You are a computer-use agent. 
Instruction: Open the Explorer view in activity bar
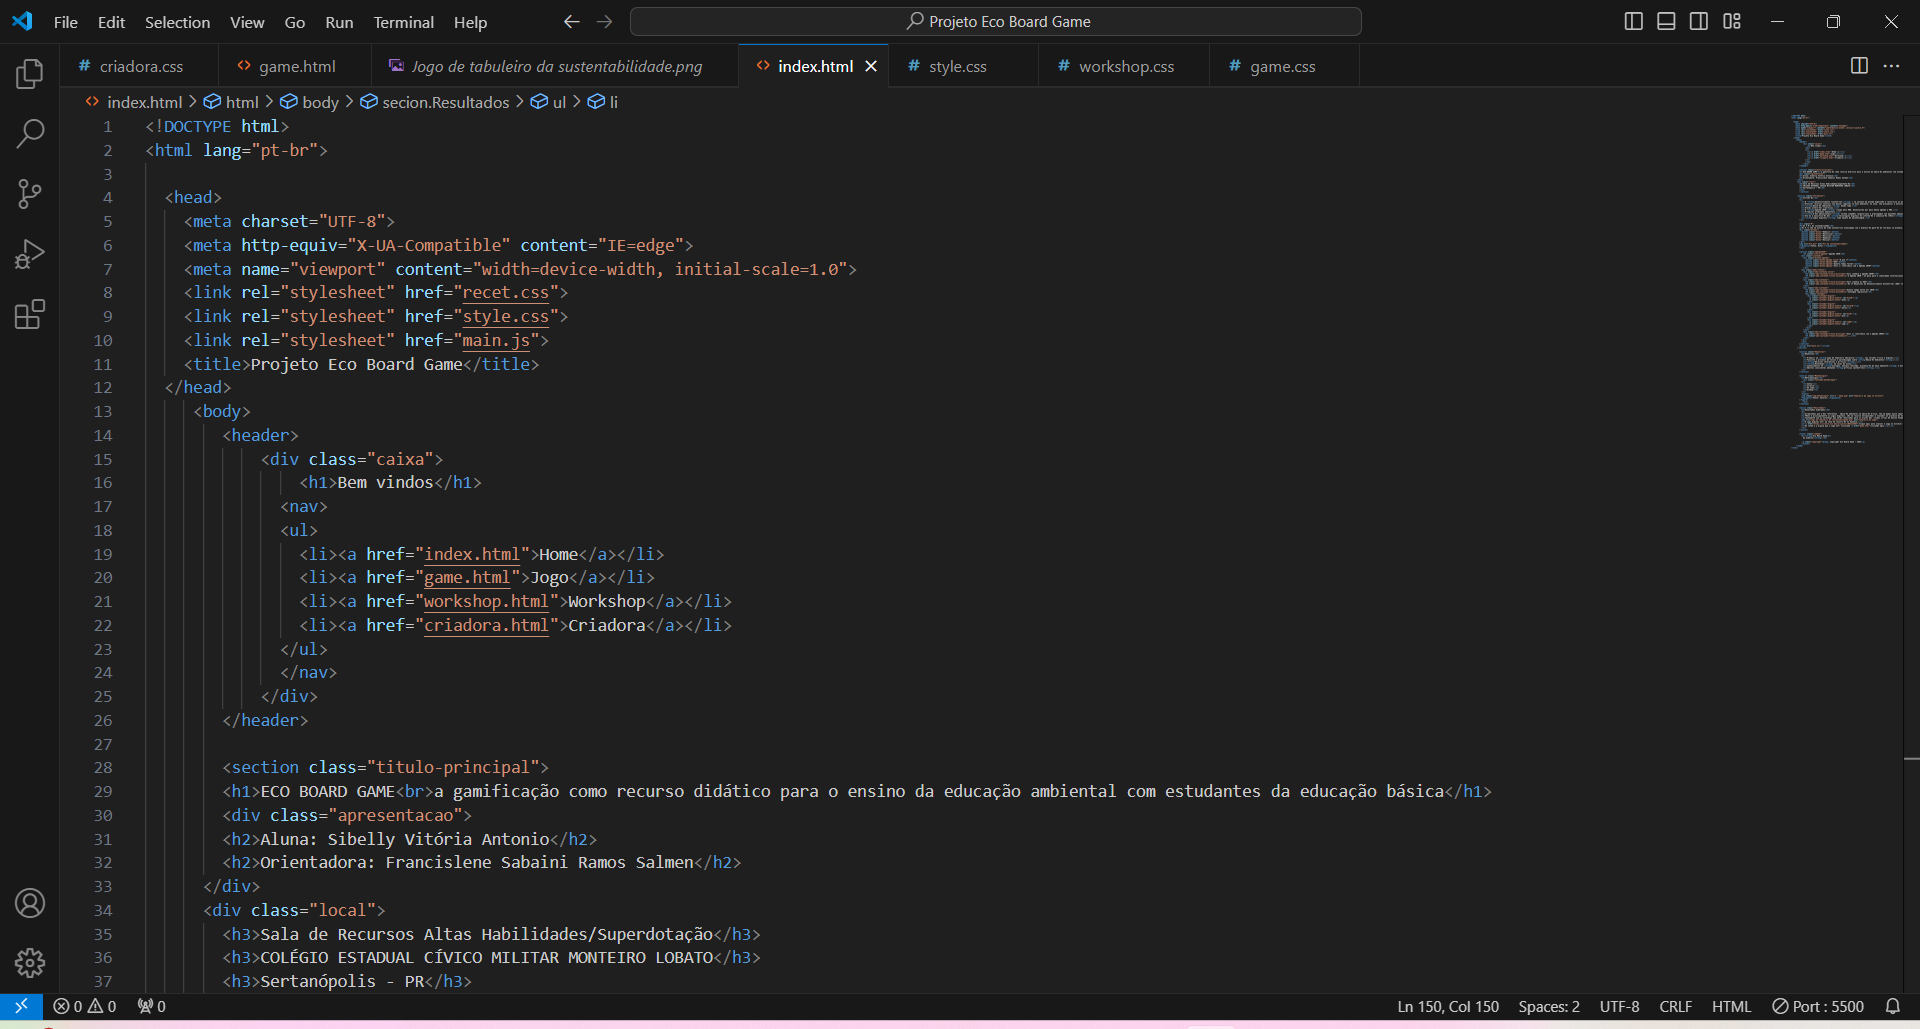tap(30, 73)
